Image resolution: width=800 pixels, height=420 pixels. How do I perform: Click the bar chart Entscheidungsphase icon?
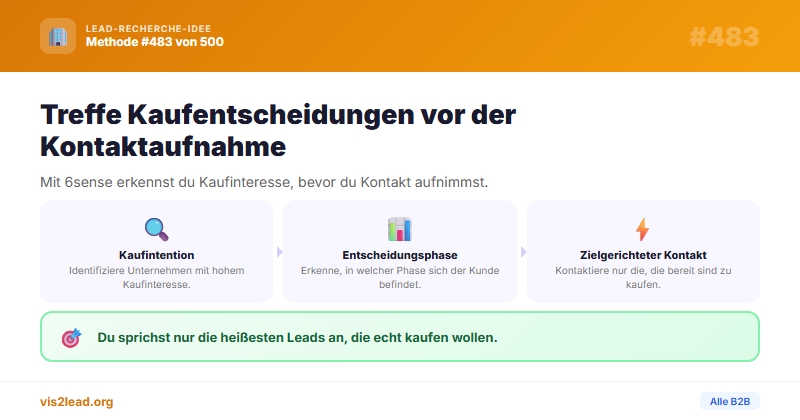[399, 229]
